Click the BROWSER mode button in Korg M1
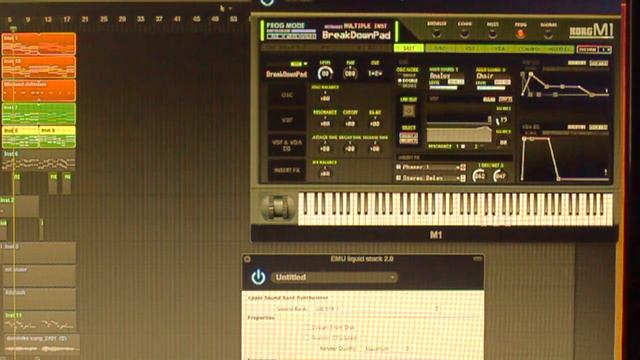This screenshot has width=640, height=360. pyautogui.click(x=436, y=34)
